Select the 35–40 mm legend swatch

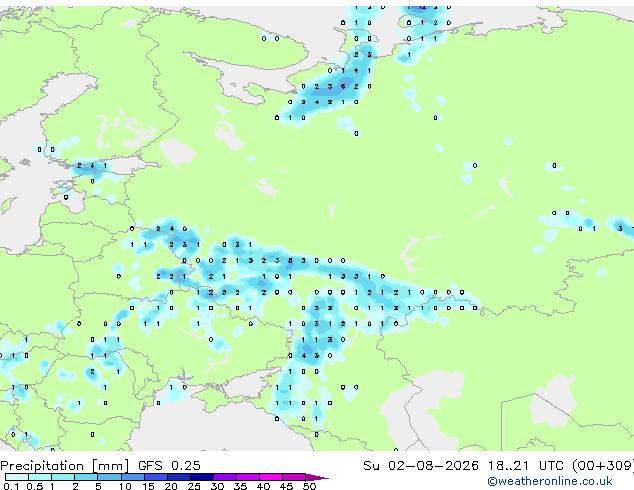[247, 477]
